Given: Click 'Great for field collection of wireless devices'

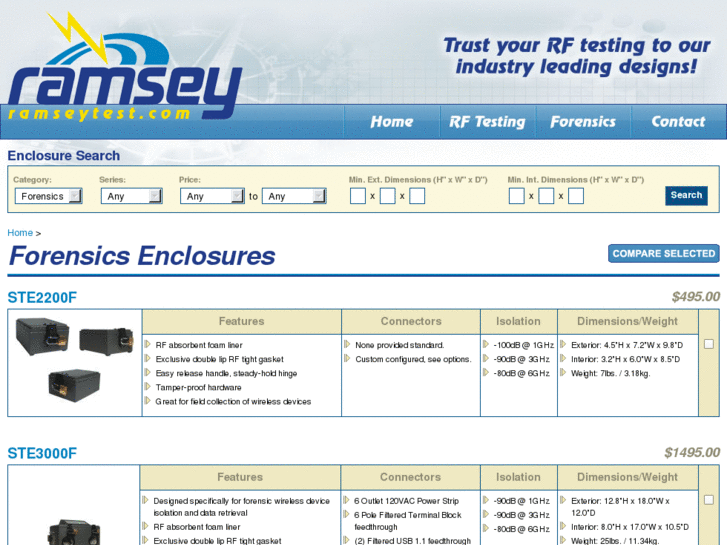Looking at the screenshot, I should click(233, 402).
